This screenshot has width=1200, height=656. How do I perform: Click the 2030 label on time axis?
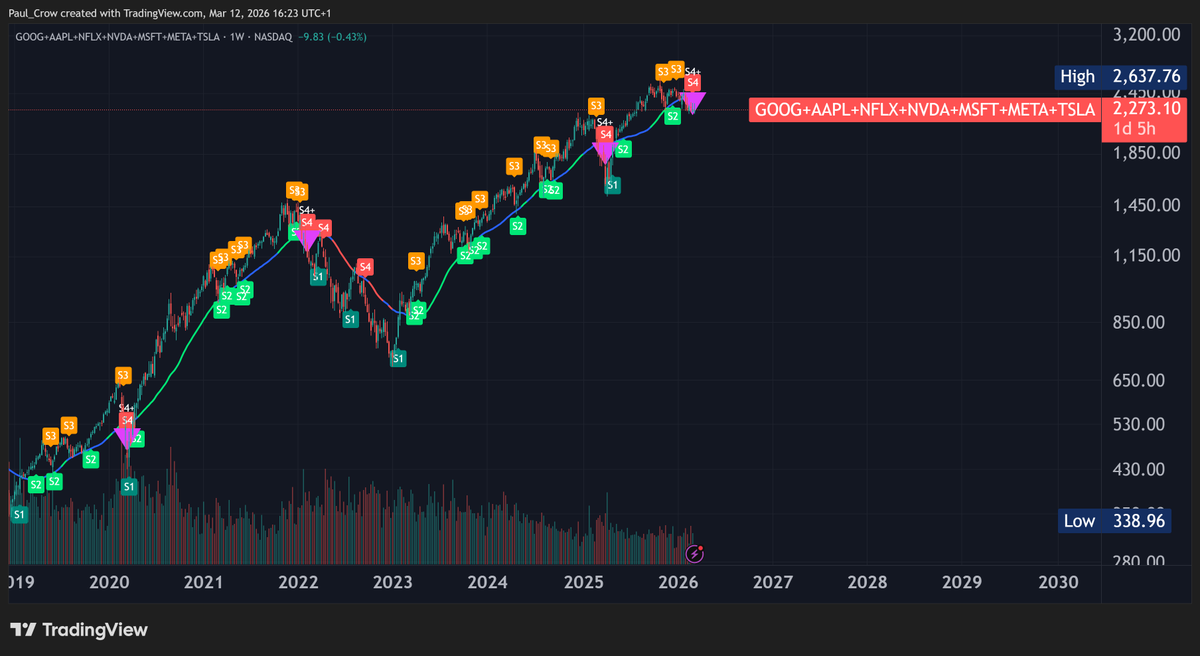click(x=1059, y=582)
